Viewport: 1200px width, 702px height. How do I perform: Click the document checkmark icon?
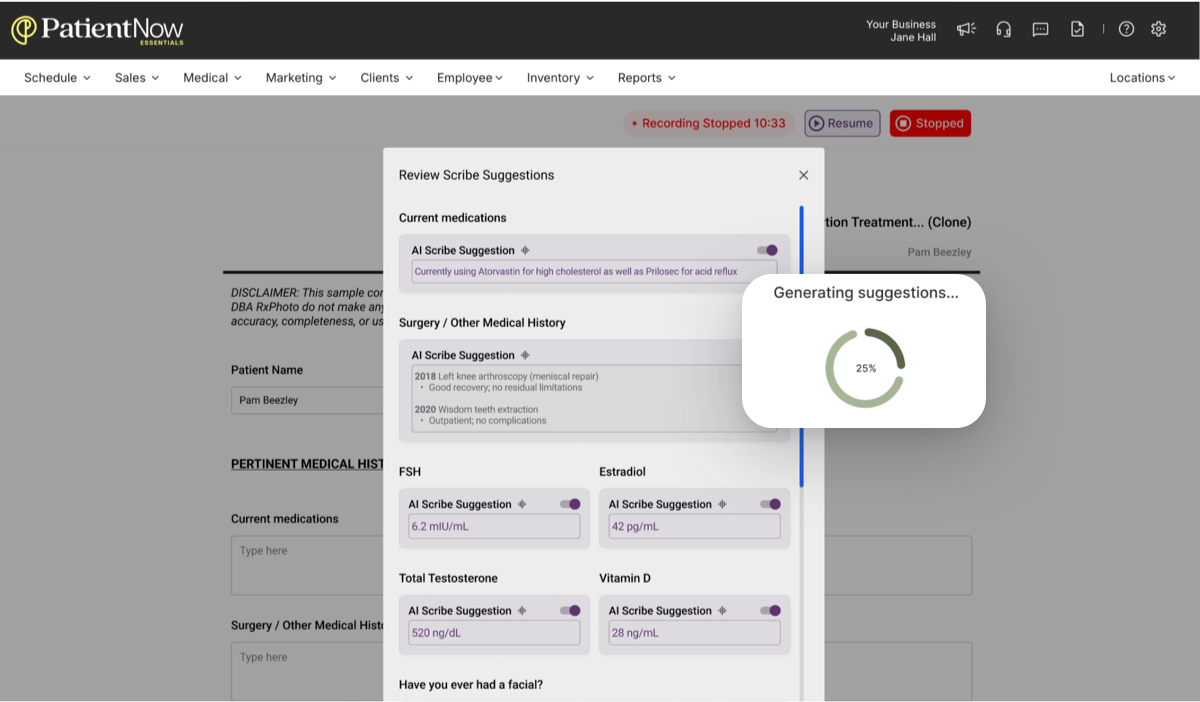coord(1077,29)
